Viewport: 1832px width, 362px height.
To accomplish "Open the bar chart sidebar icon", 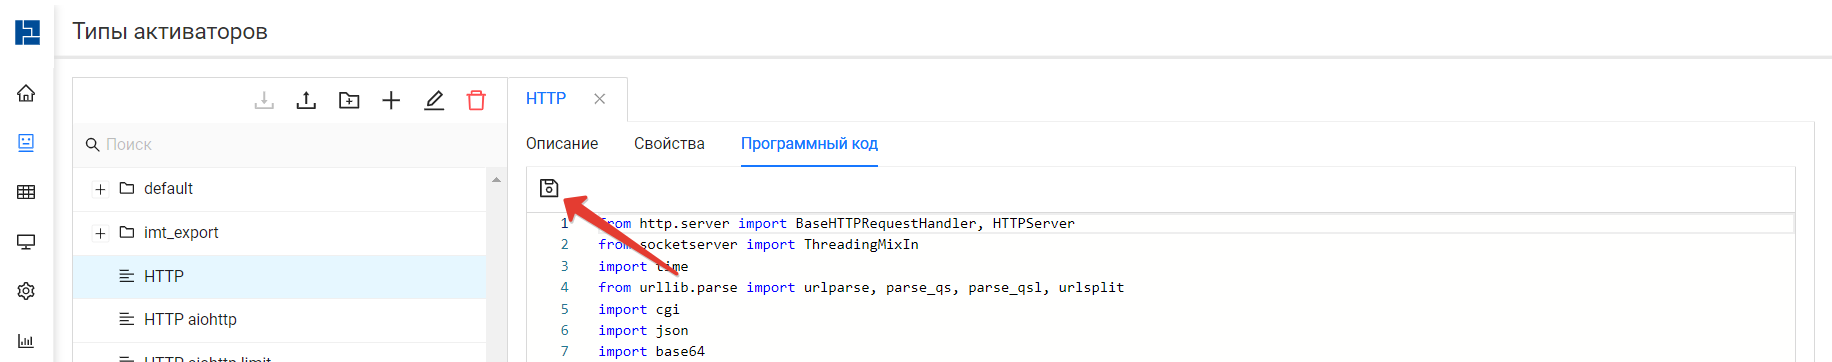I will pos(26,341).
